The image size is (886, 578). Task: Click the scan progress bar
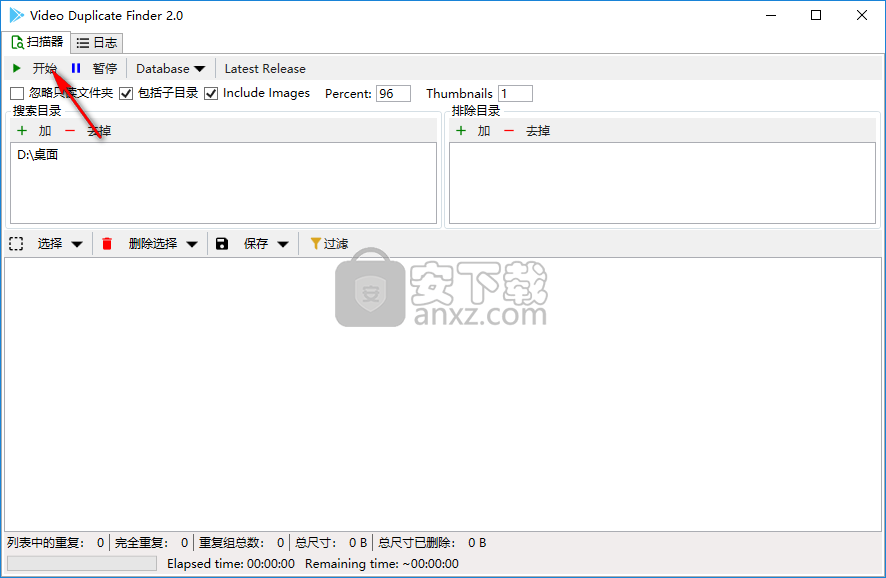coord(82,563)
